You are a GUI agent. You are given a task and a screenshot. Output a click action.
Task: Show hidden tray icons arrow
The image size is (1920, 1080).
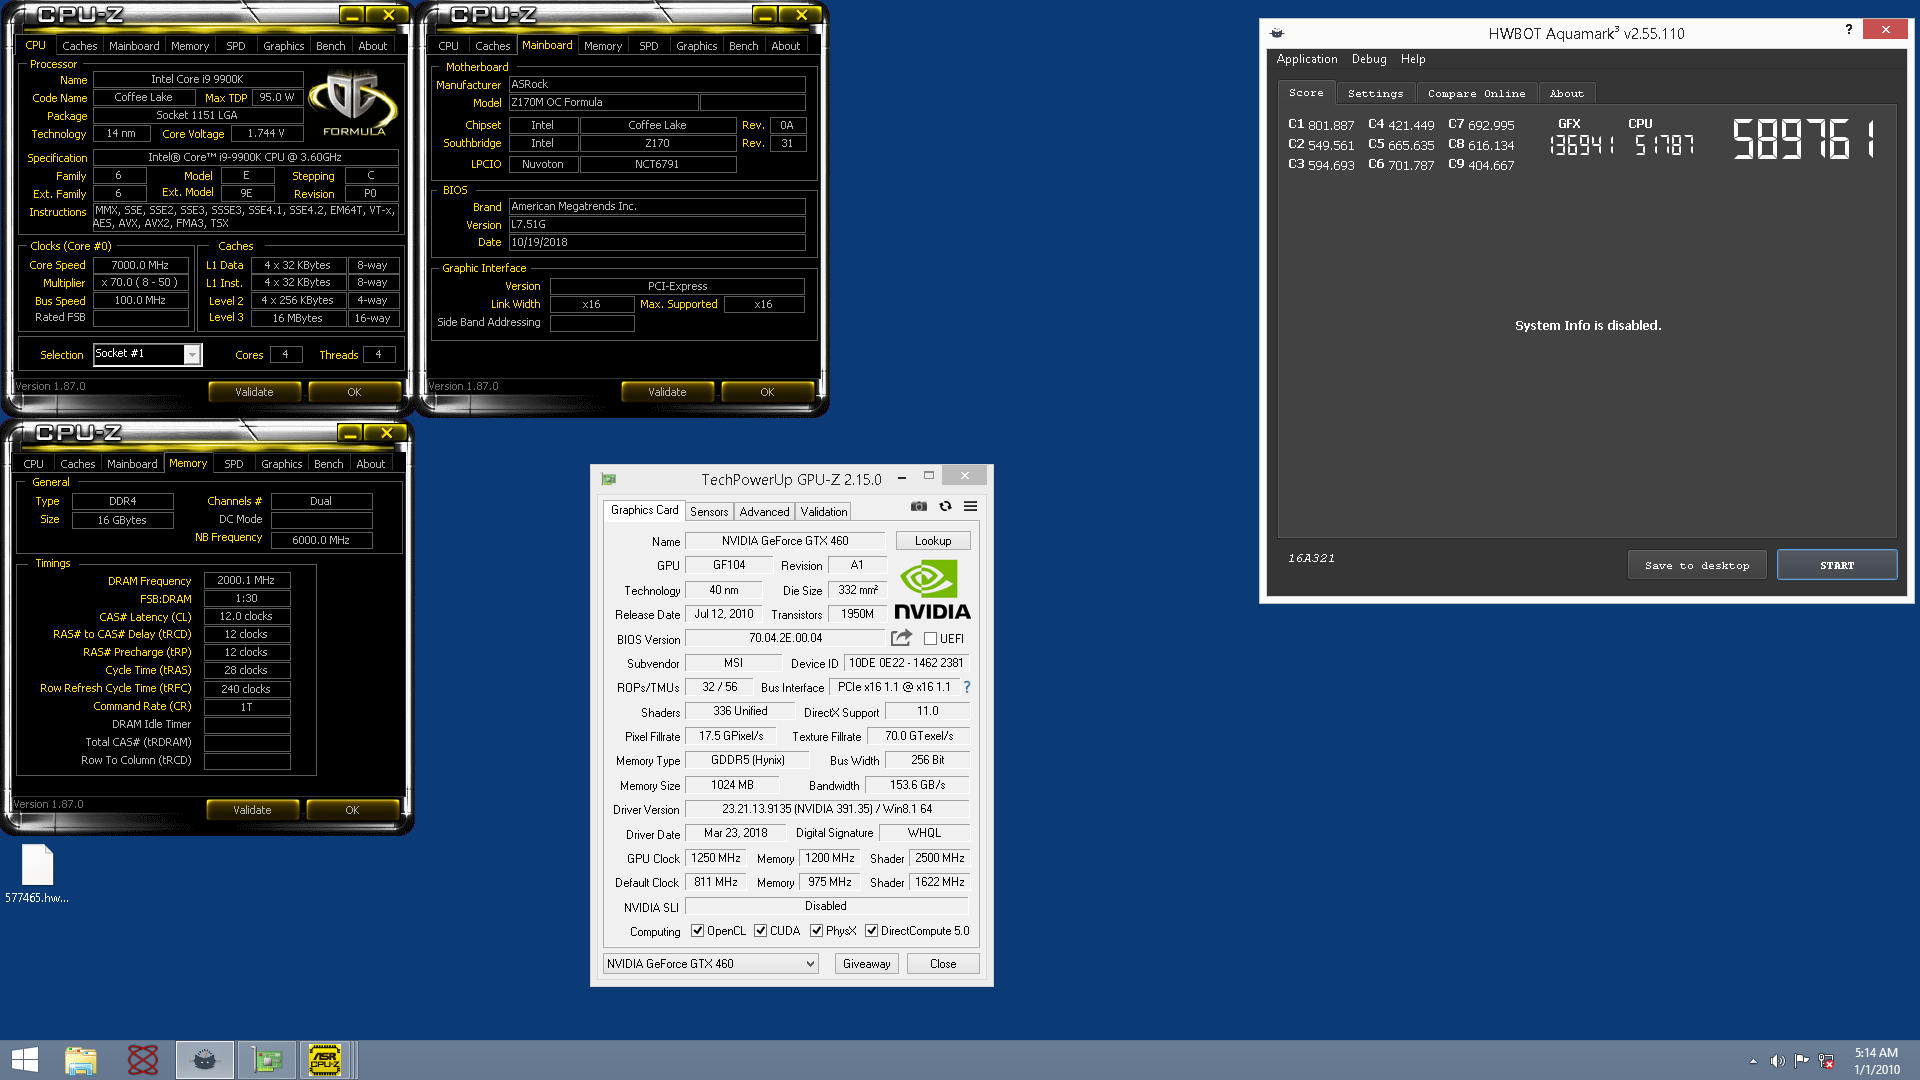[x=1753, y=1061]
